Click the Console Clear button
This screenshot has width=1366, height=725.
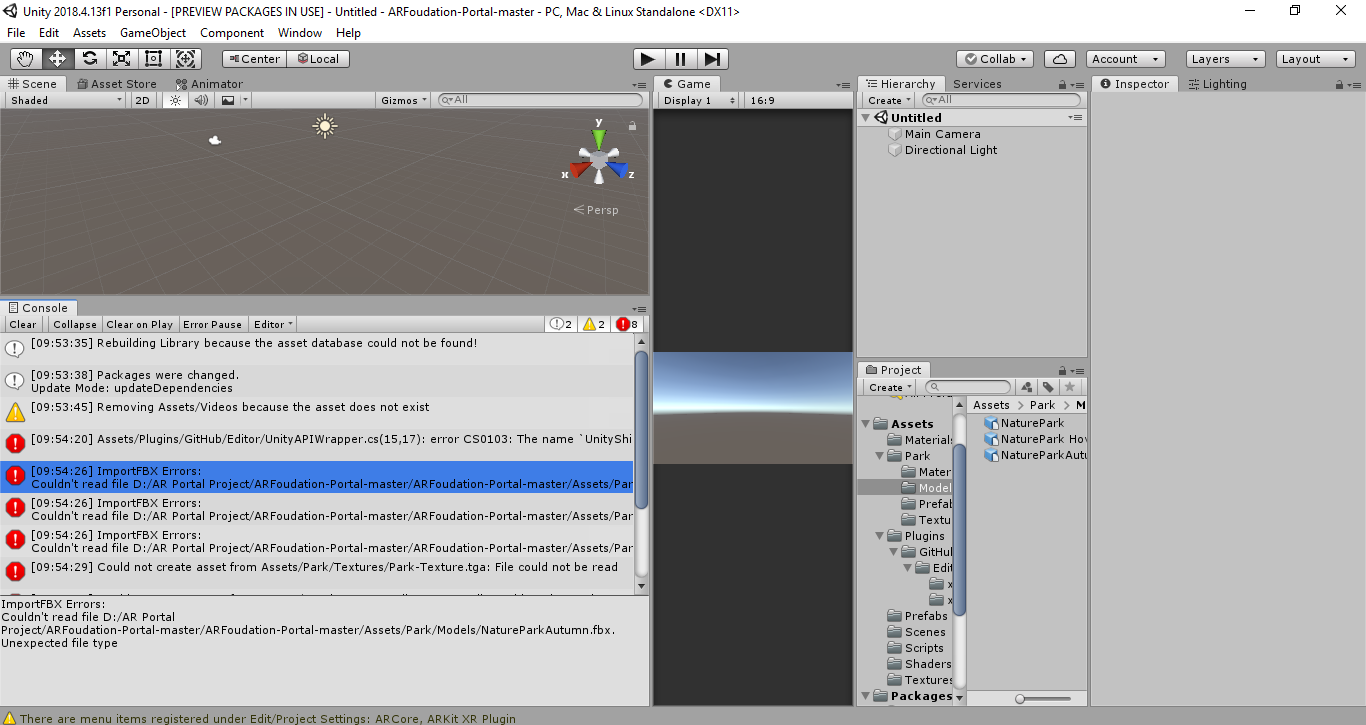point(23,324)
